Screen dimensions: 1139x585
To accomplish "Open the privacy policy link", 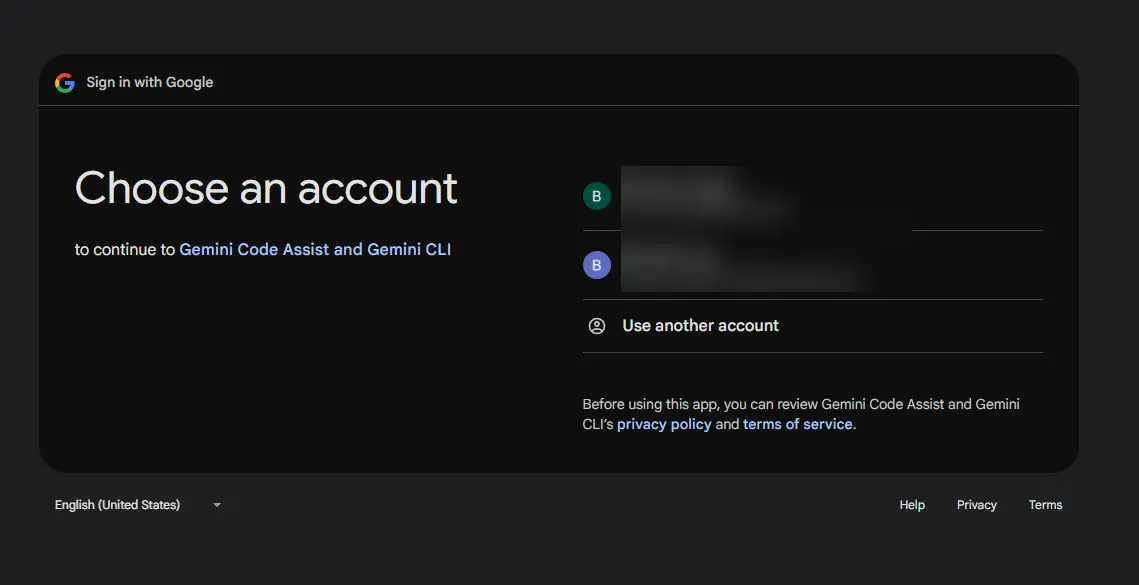I will pyautogui.click(x=664, y=424).
